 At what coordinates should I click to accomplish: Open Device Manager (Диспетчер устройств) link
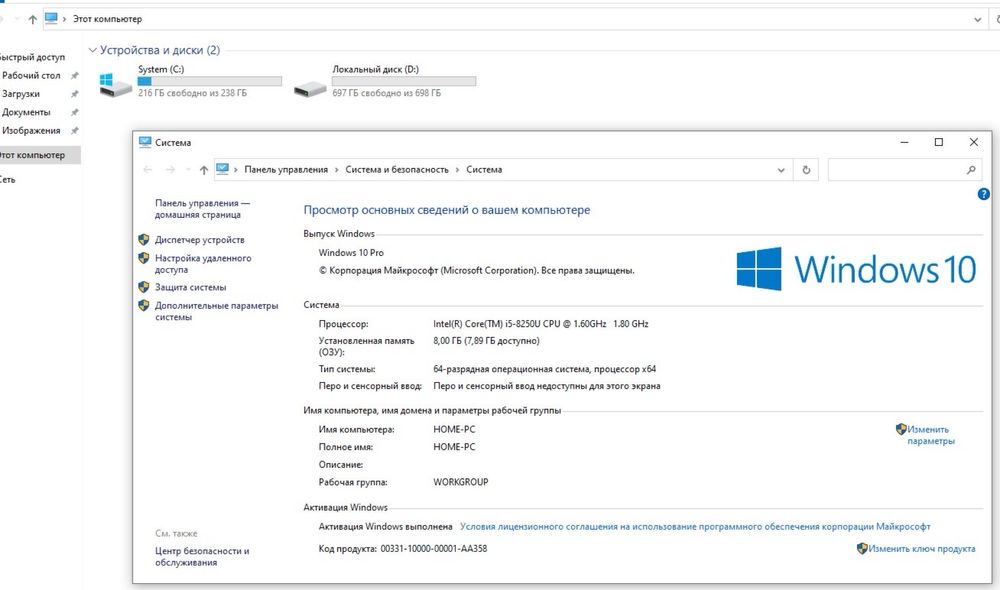[200, 240]
